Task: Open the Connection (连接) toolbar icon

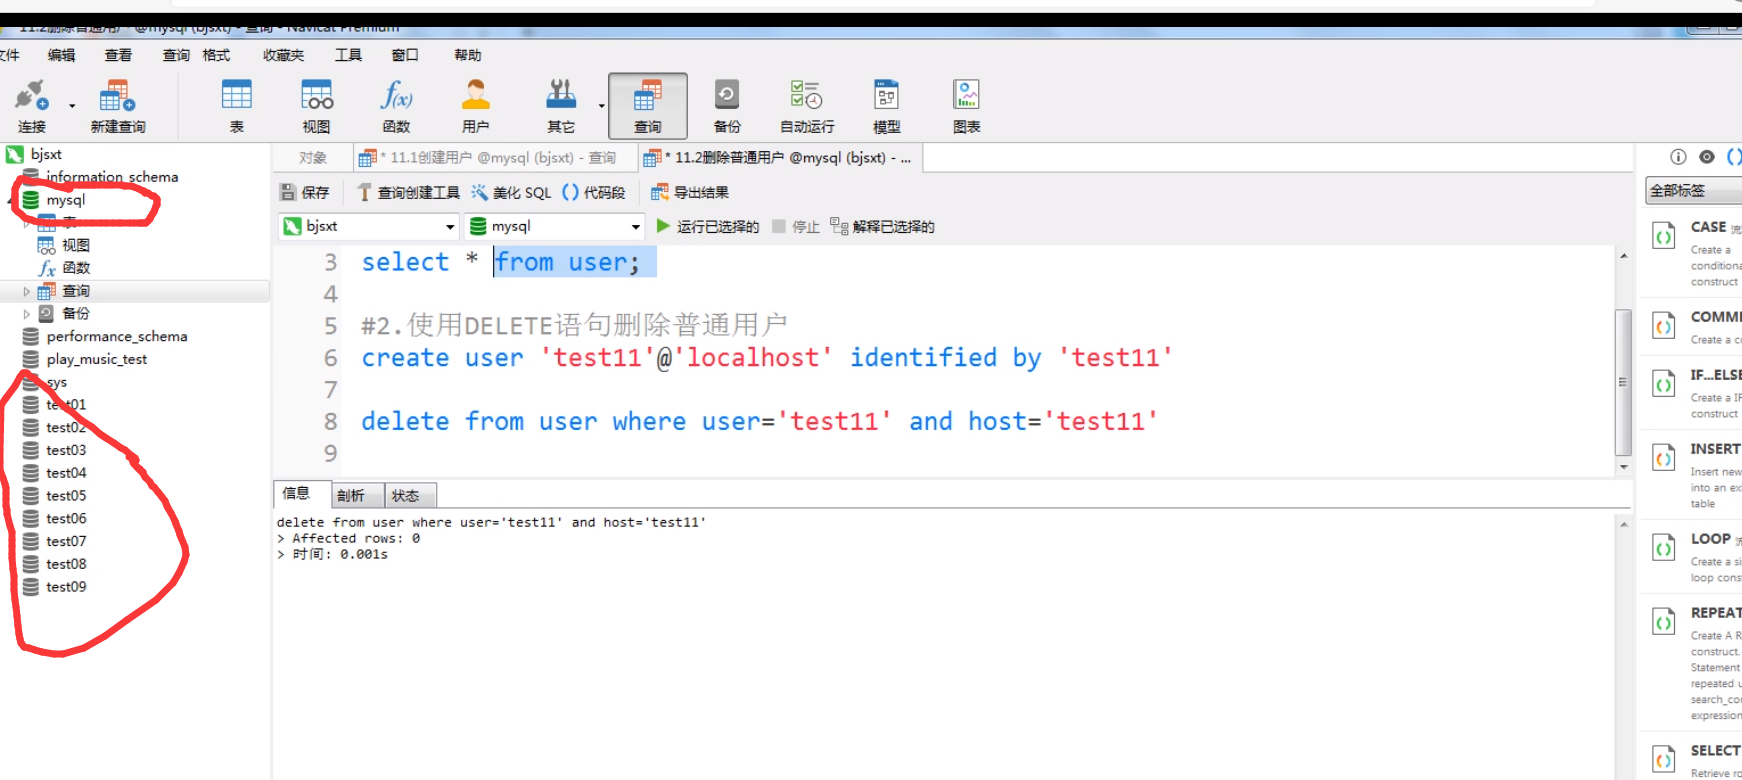Action: point(32,106)
